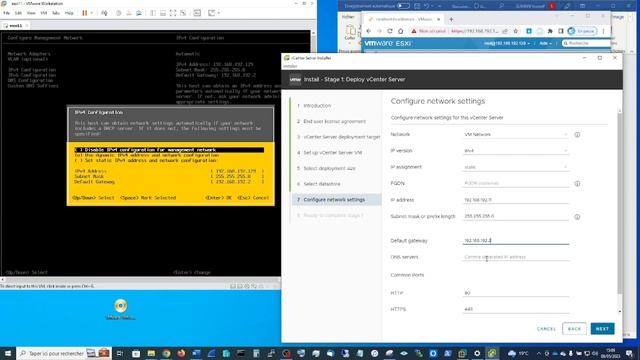This screenshot has width=640, height=360.
Task: Click the Chrome home icon
Action: (x=401, y=31)
